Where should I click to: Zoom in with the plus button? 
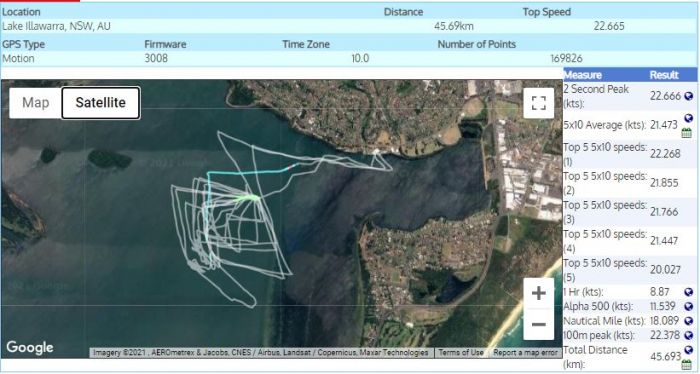[538, 293]
